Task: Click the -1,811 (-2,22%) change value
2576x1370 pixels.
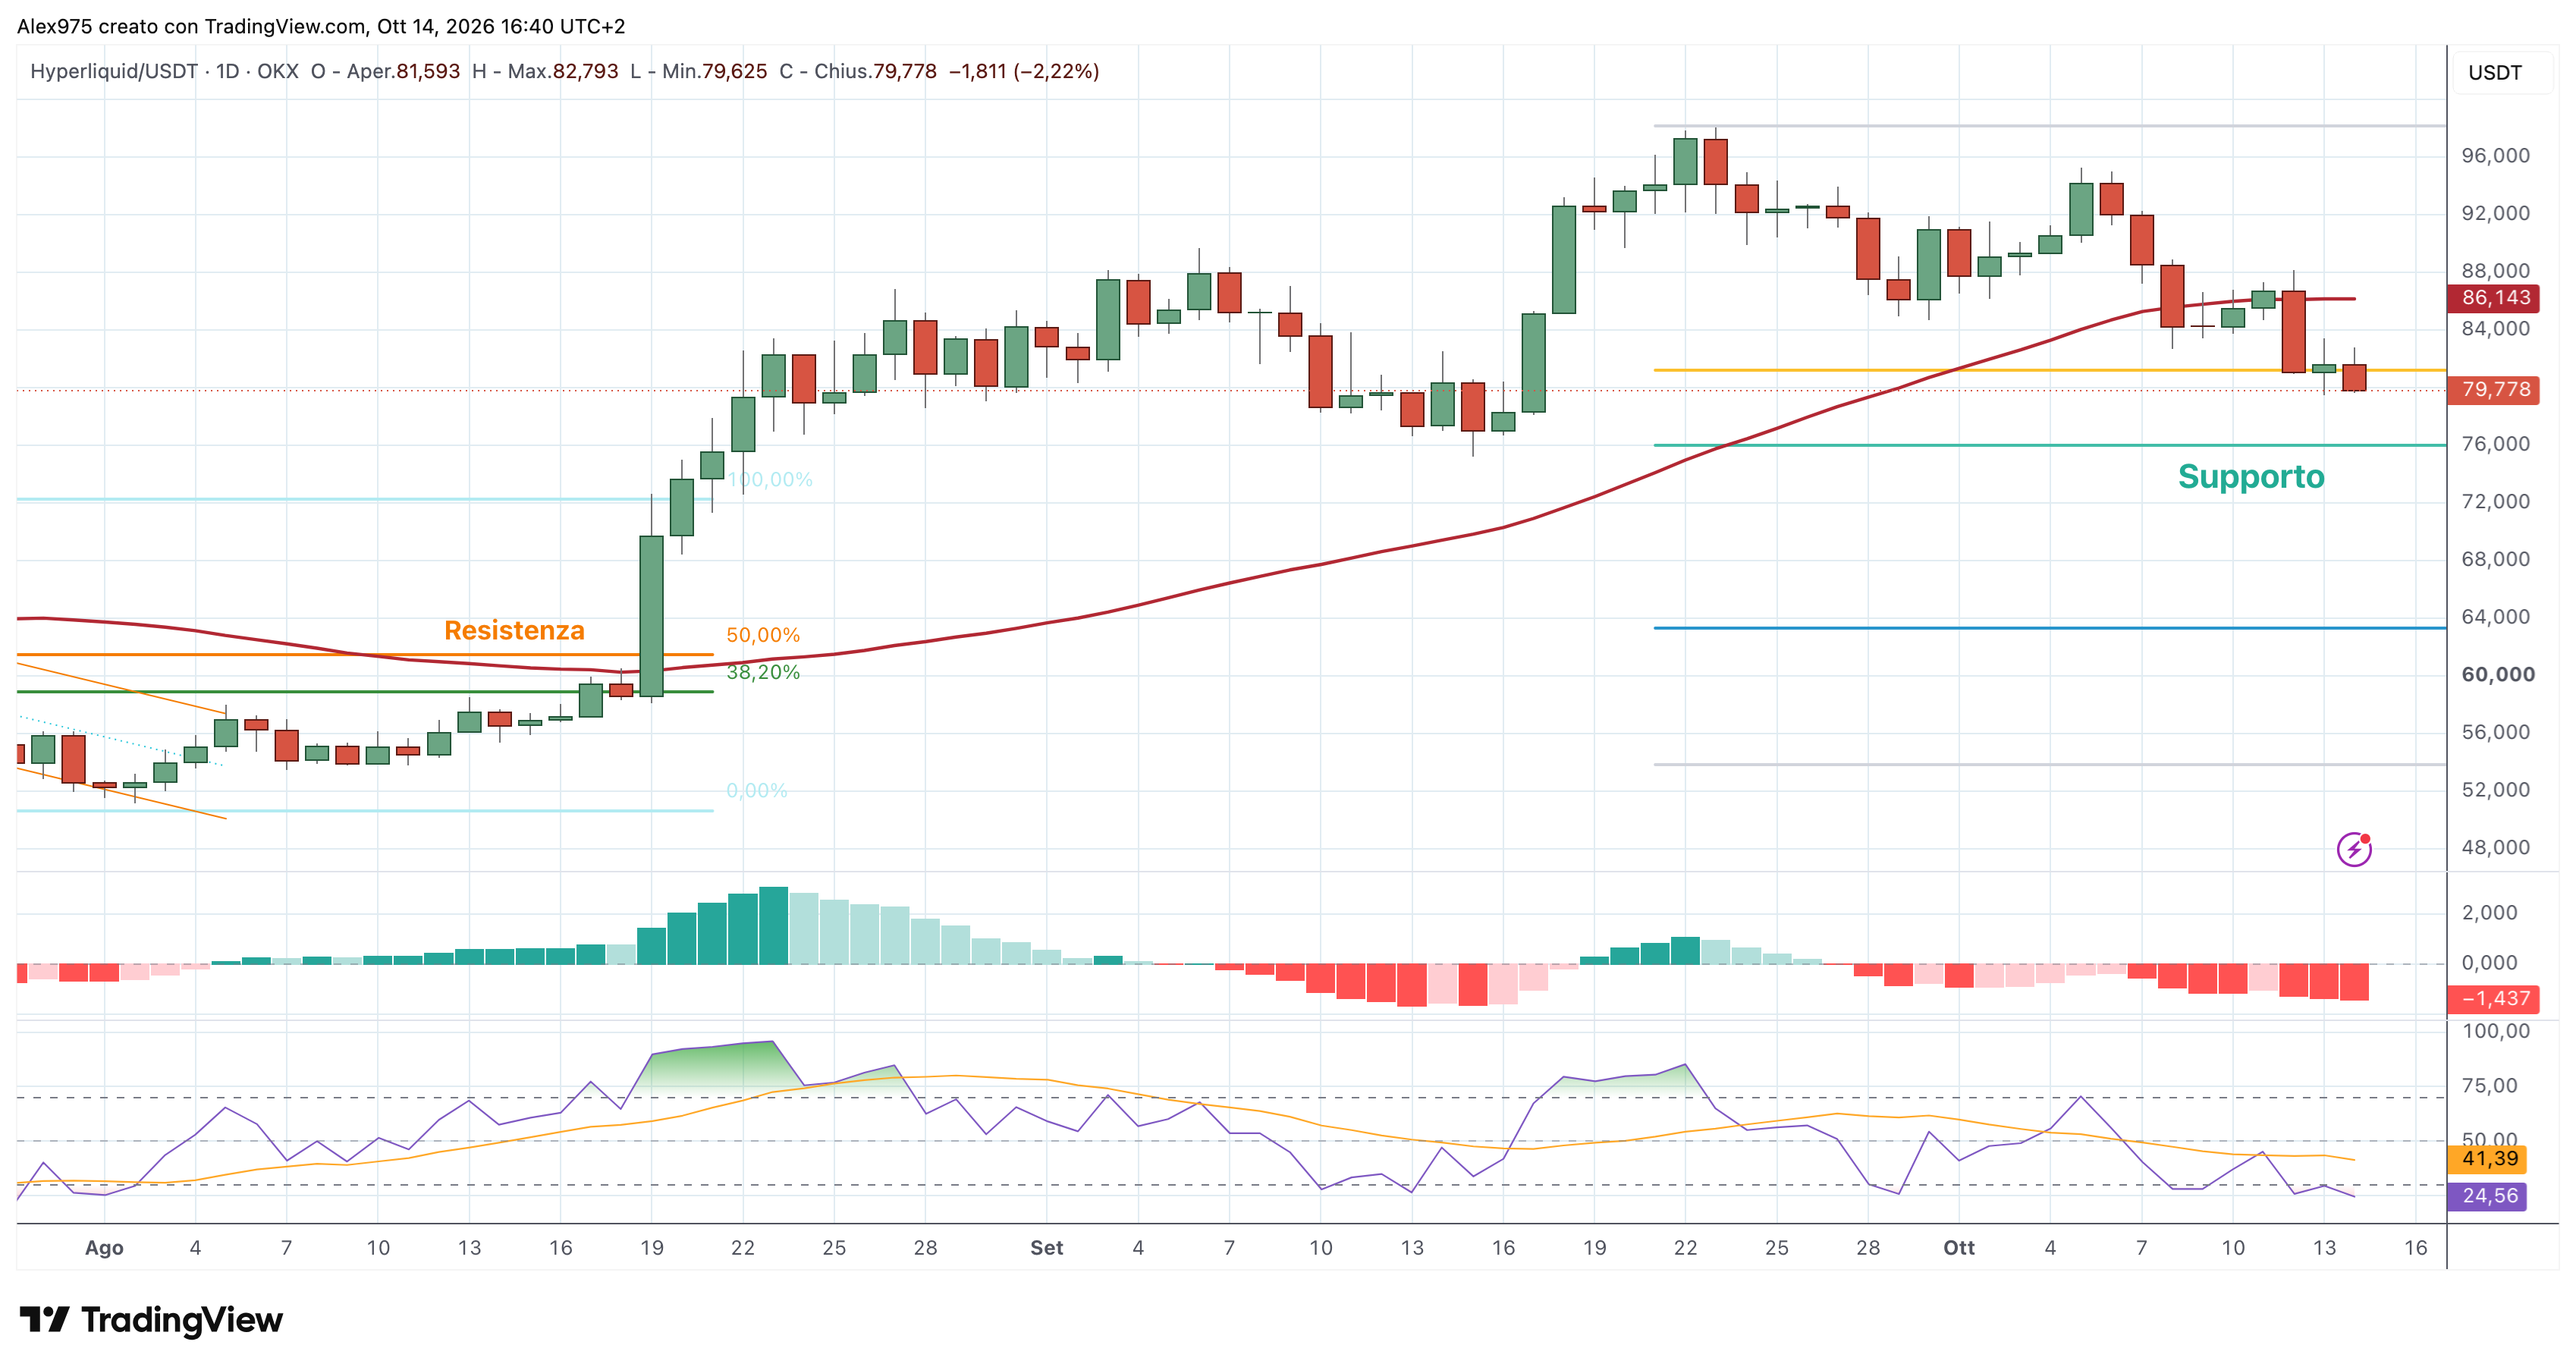Action: pos(1024,71)
